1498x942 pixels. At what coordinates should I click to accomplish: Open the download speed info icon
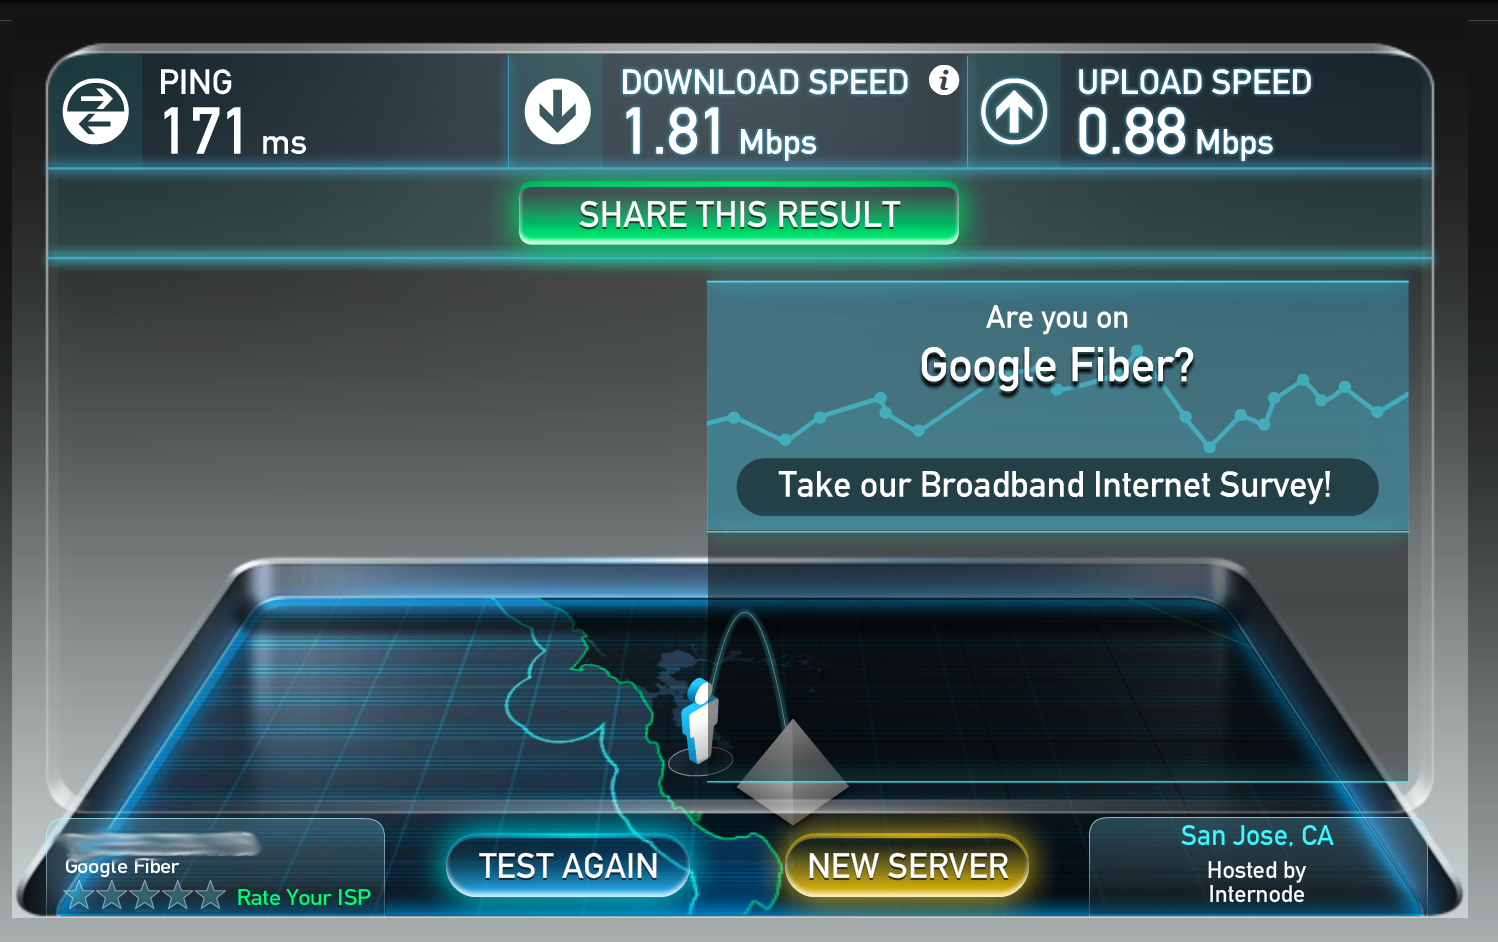pos(943,80)
